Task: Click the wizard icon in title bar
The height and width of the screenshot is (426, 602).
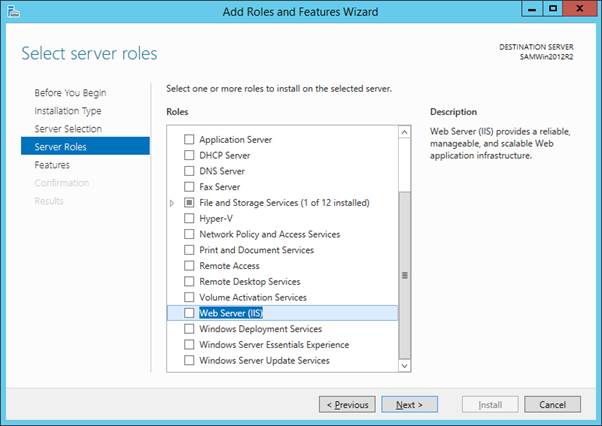Action: [13, 11]
